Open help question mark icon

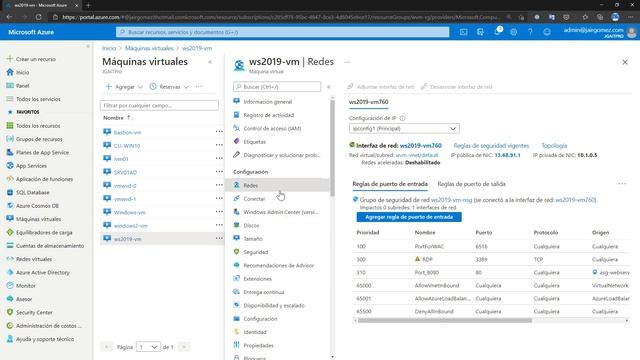[530, 32]
